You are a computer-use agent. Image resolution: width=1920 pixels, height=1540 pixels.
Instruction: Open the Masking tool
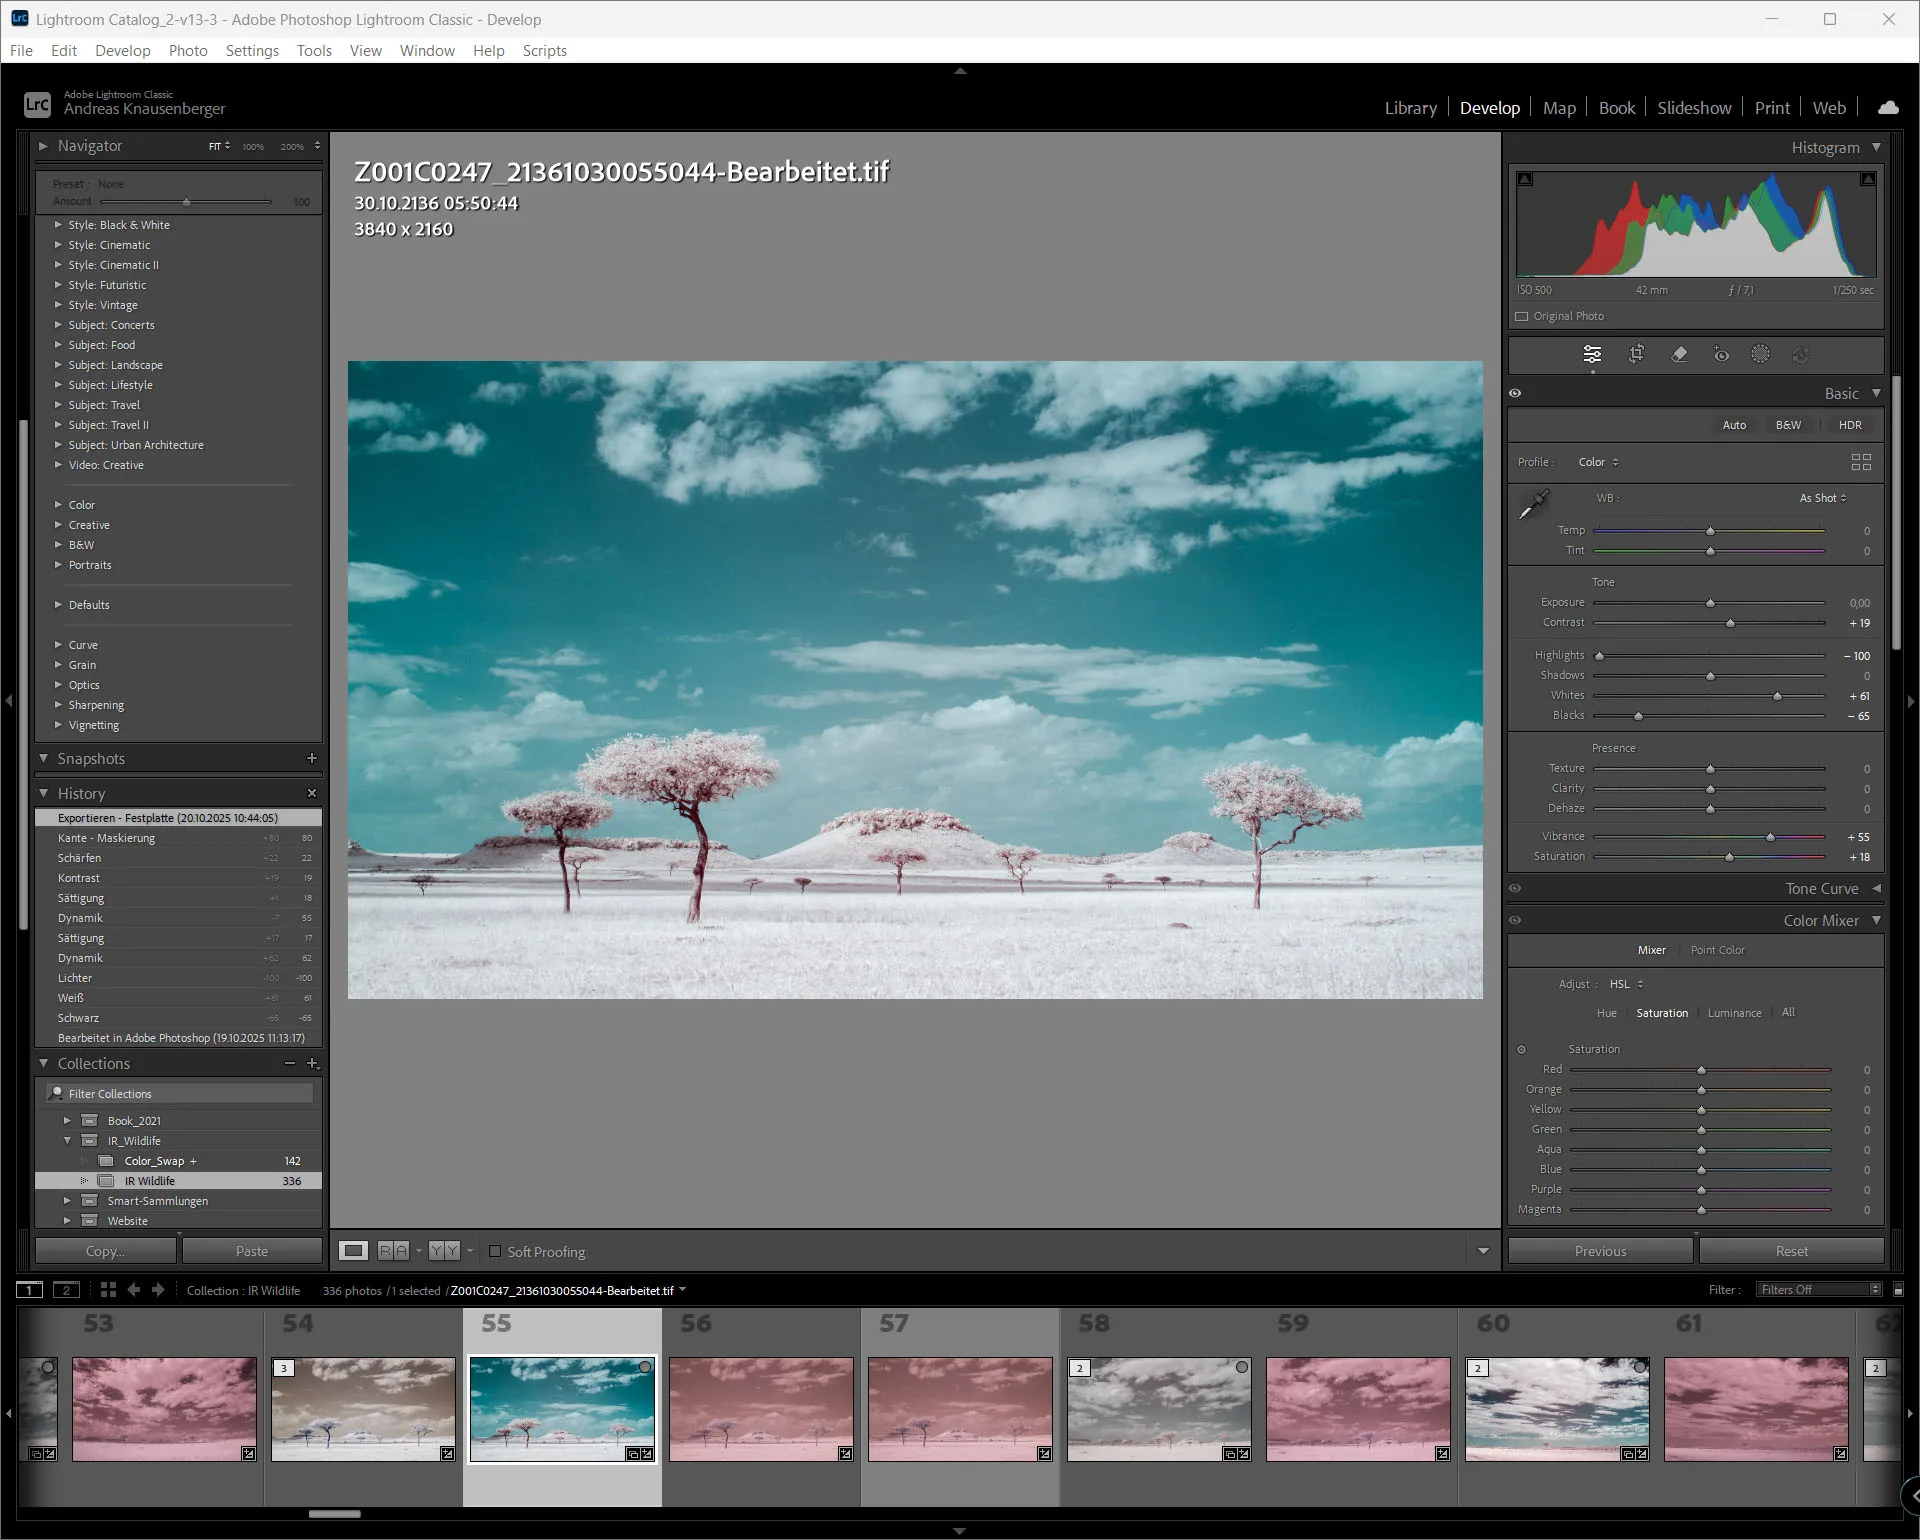click(x=1760, y=354)
